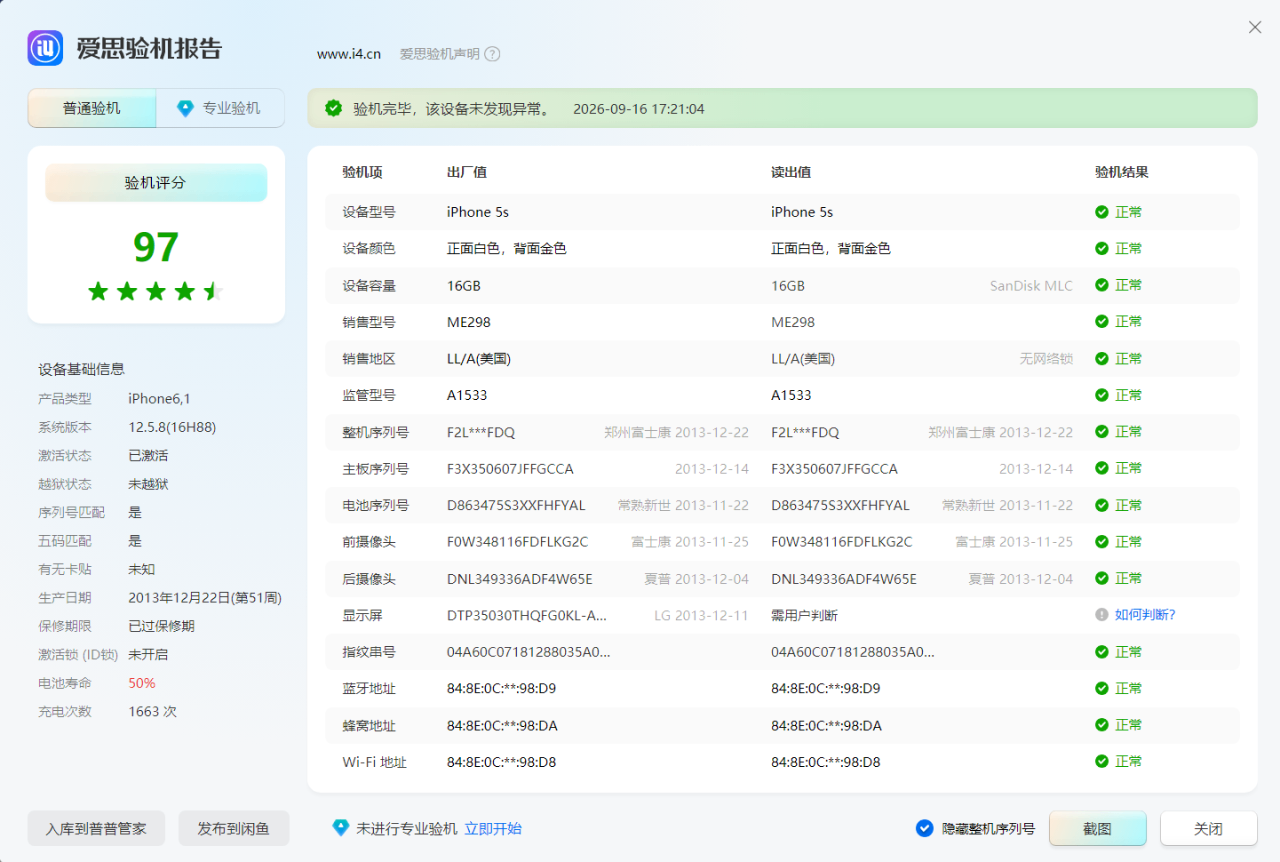Click the 读出值 column header

[791, 172]
